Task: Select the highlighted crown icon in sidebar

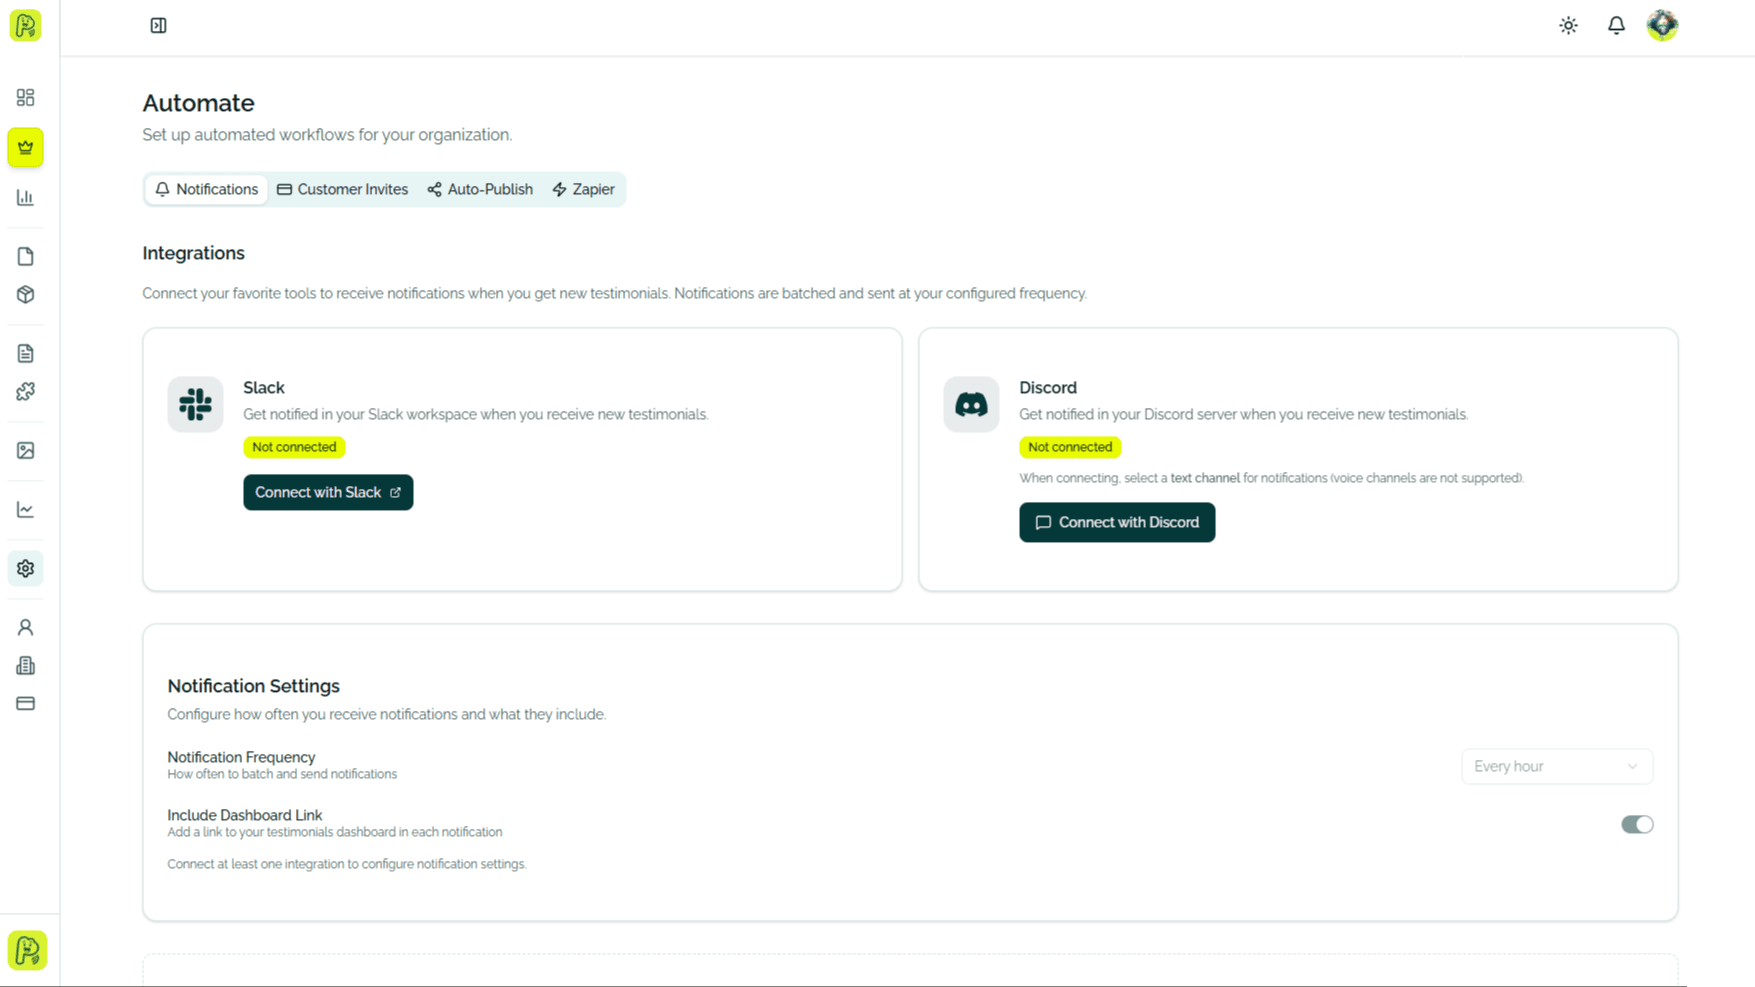Action: coord(26,147)
